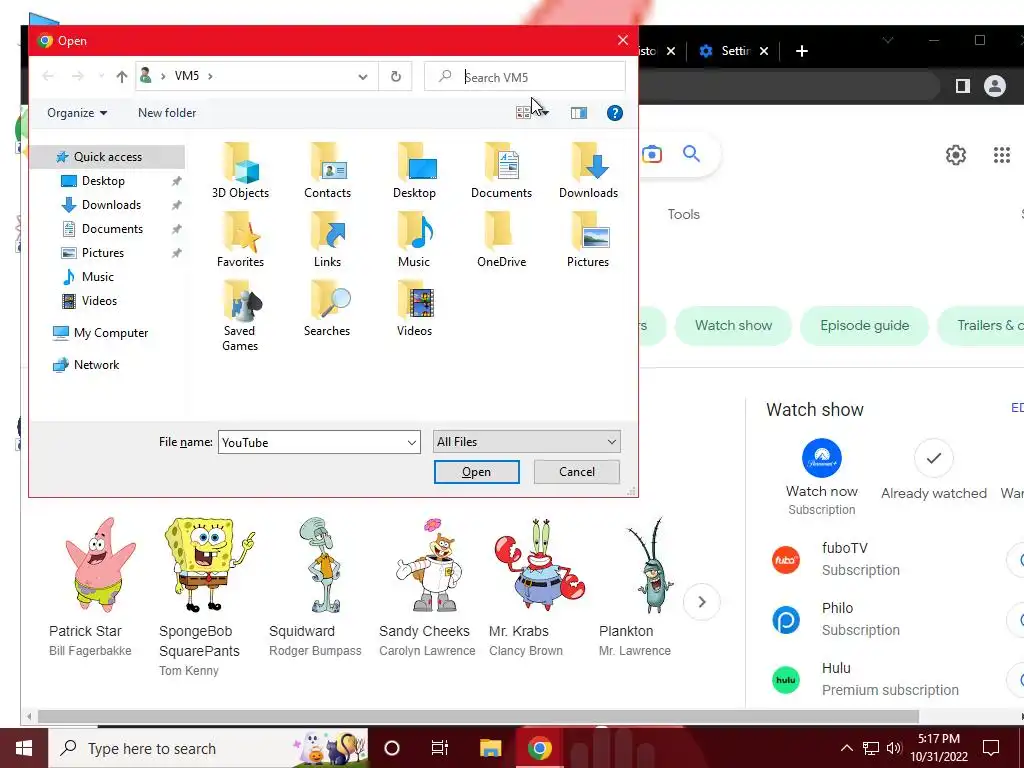The image size is (1024, 768).
Task: Show hidden system tray icons
Action: tap(846, 748)
